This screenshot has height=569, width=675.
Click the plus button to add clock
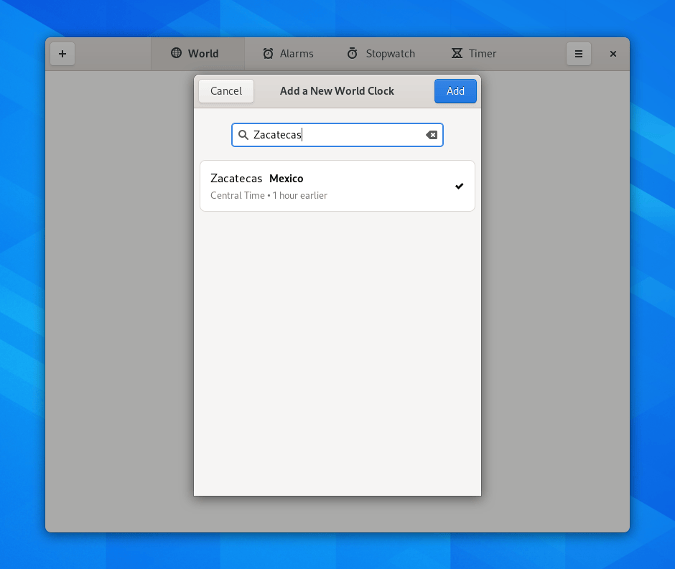tap(62, 54)
